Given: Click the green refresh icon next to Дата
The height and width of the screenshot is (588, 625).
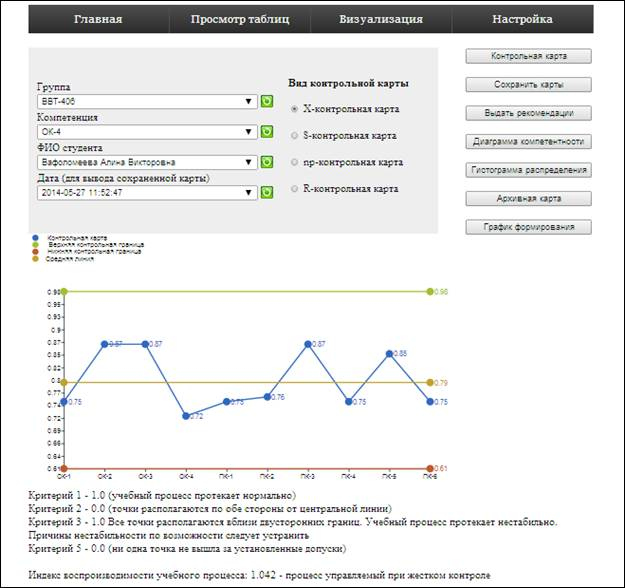Looking at the screenshot, I should click(x=267, y=192).
